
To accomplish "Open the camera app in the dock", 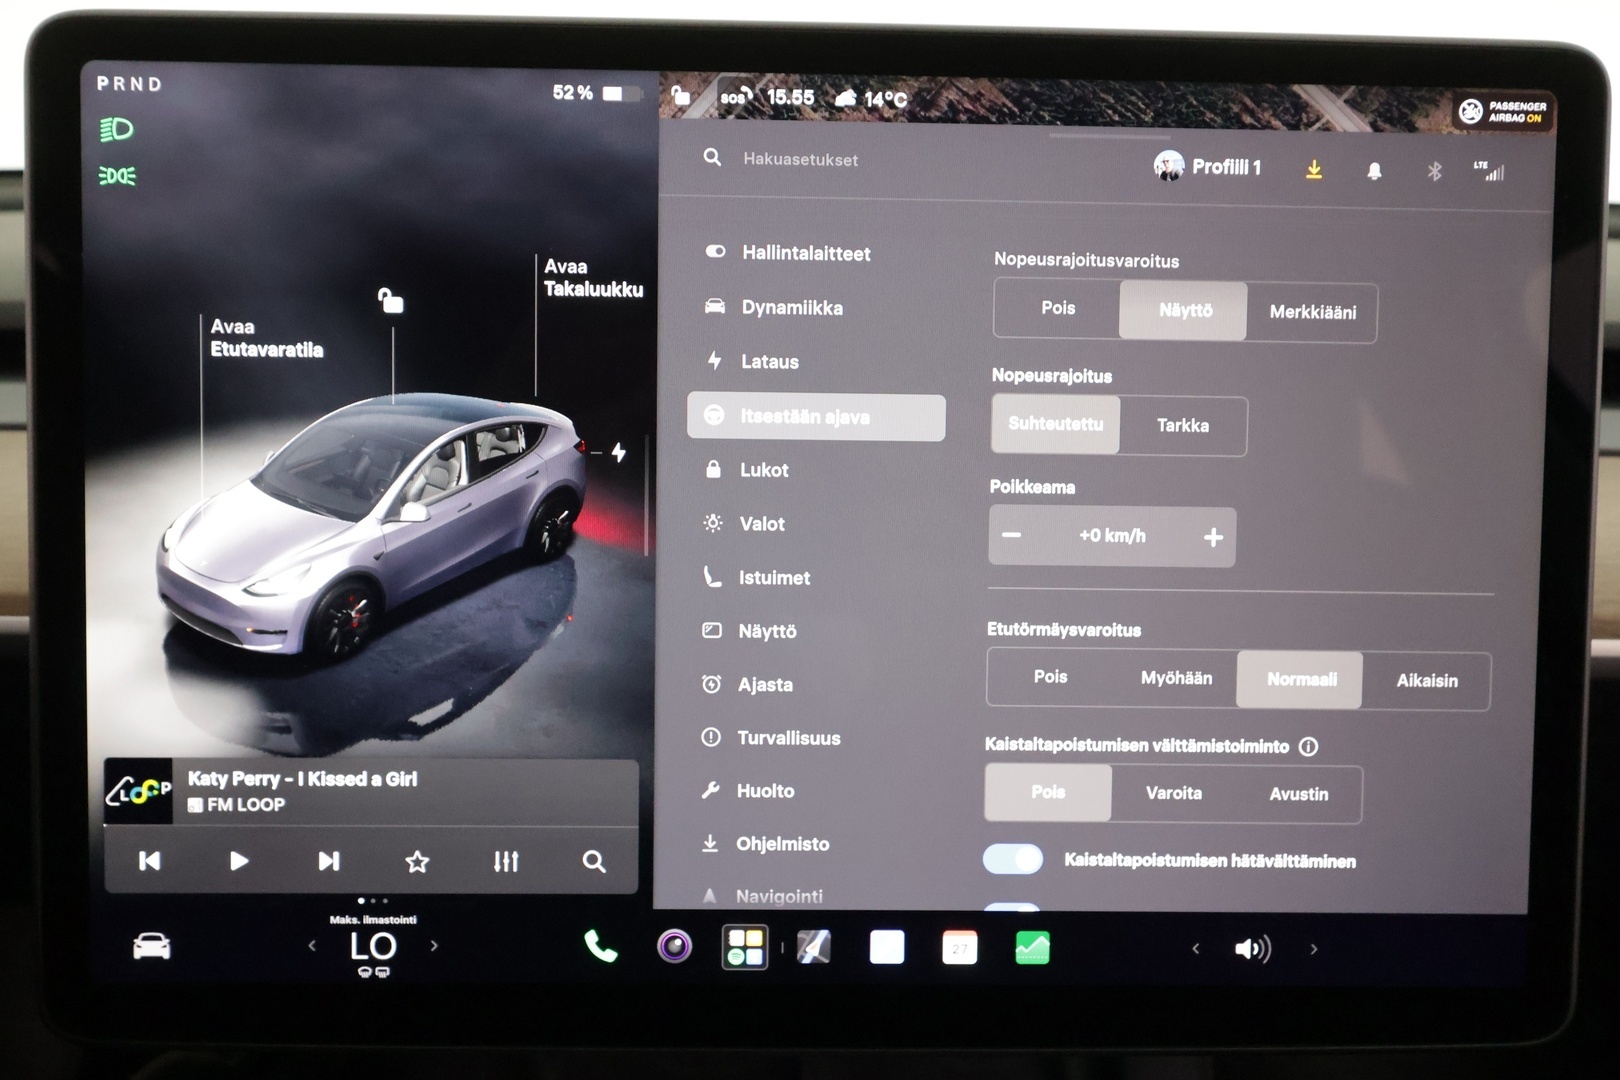I will pyautogui.click(x=674, y=946).
